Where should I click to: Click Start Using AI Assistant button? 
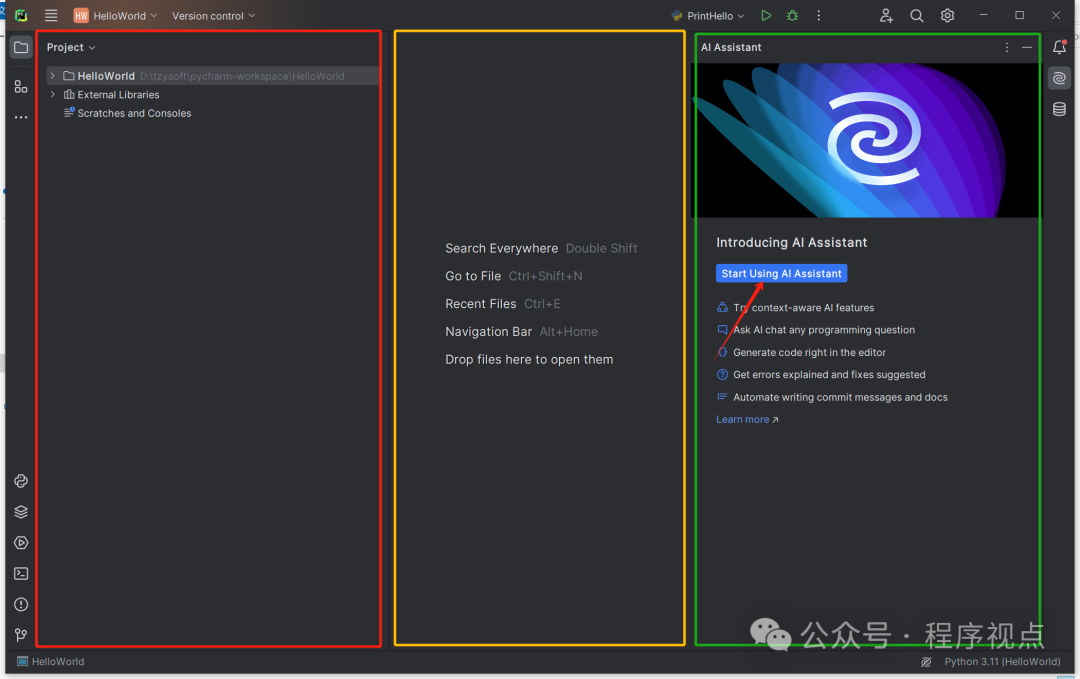coord(781,273)
